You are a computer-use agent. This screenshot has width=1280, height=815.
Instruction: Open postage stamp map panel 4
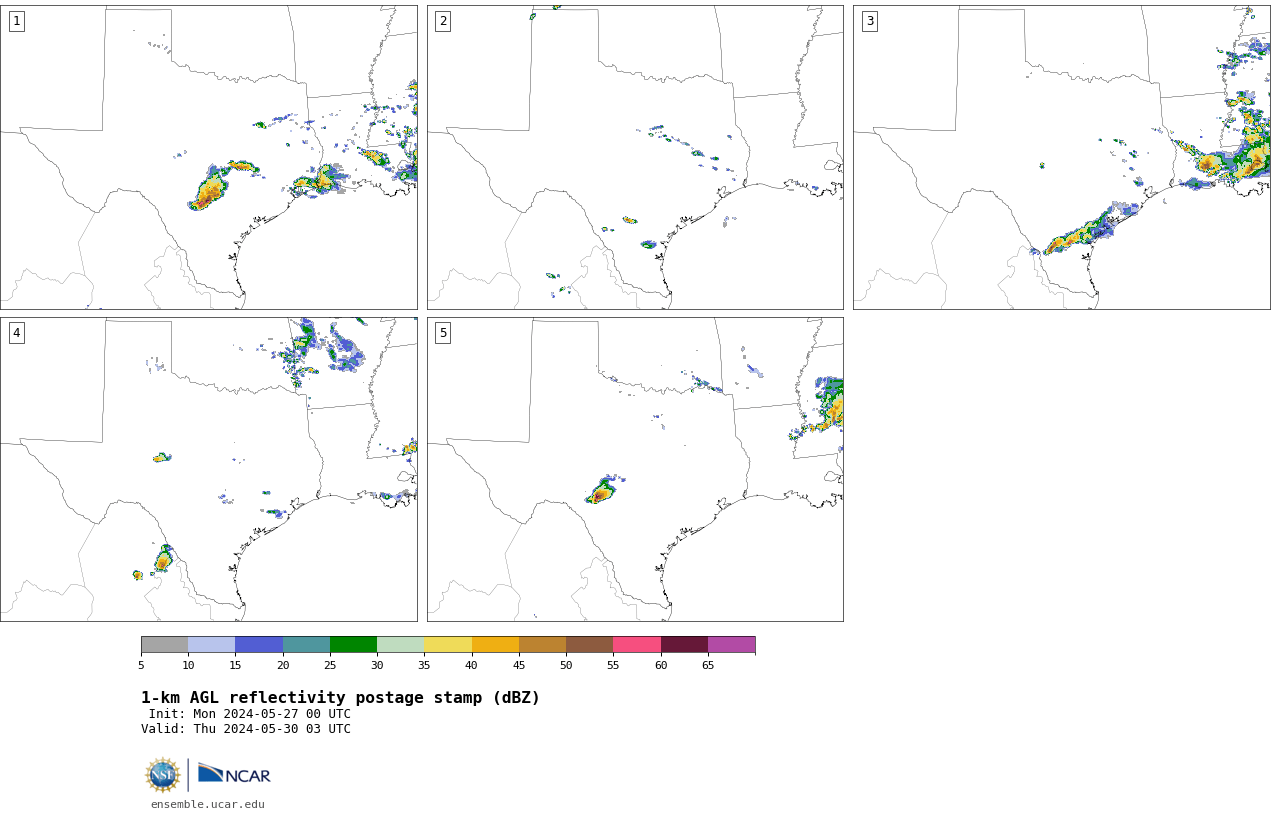click(208, 469)
